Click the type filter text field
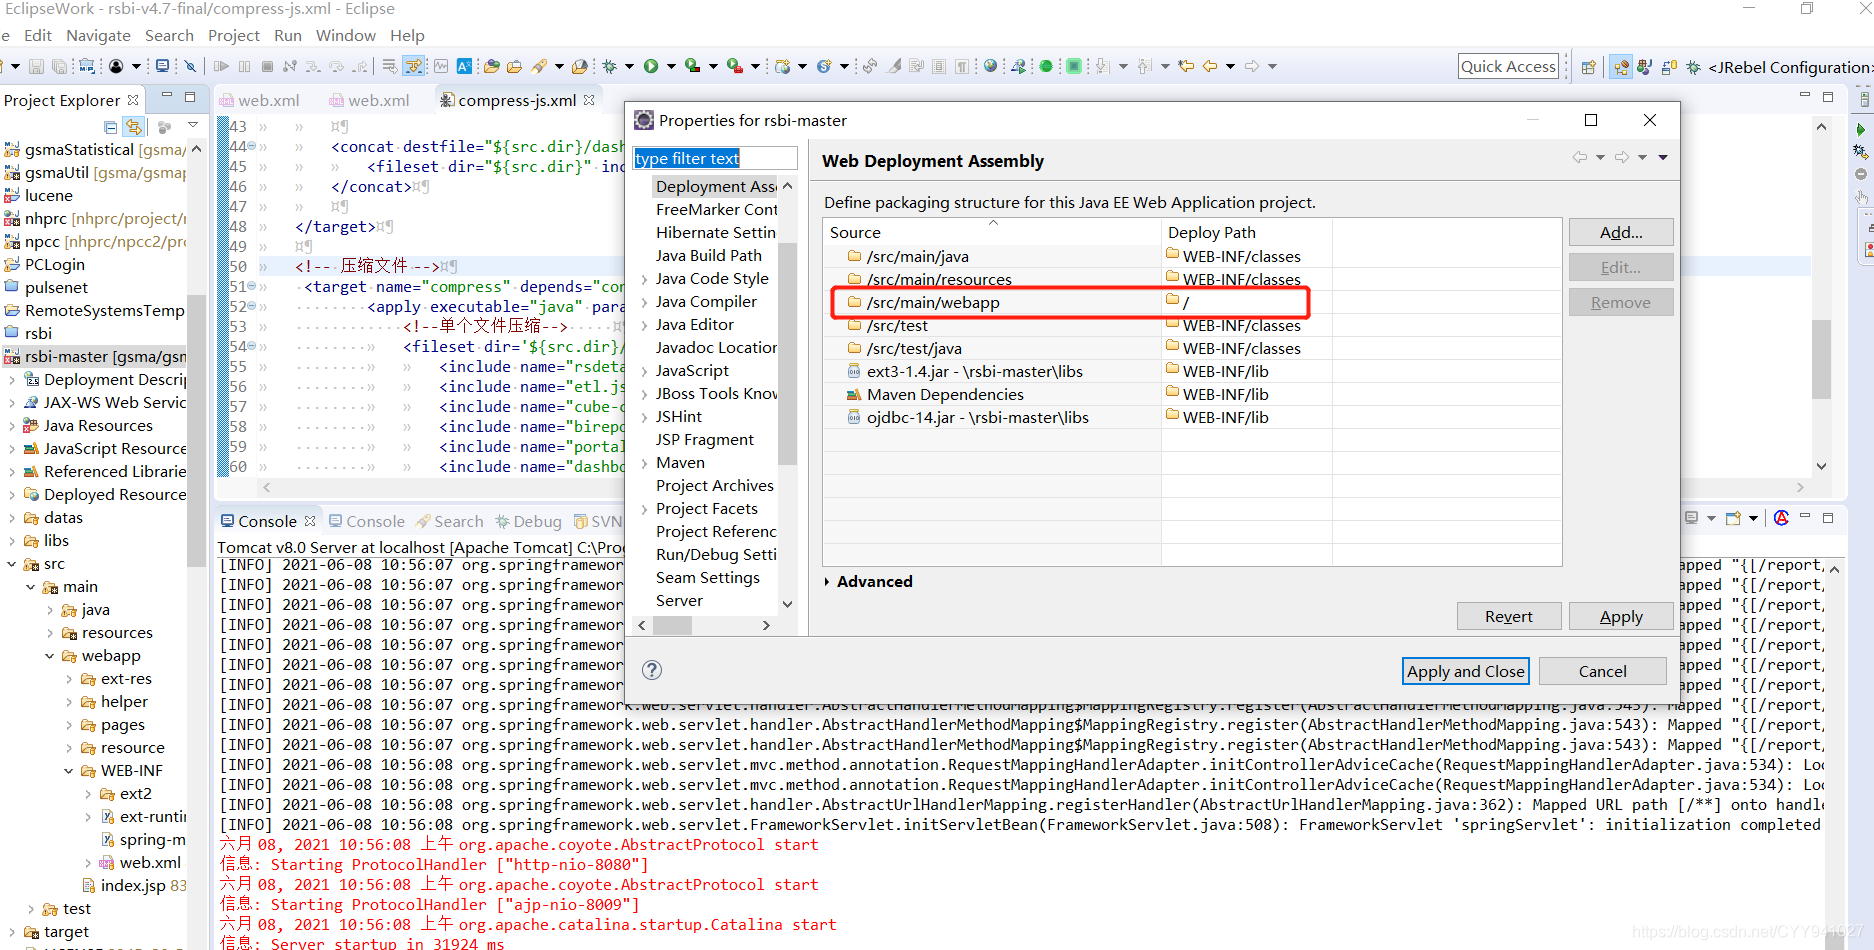Image resolution: width=1874 pixels, height=950 pixels. [715, 158]
